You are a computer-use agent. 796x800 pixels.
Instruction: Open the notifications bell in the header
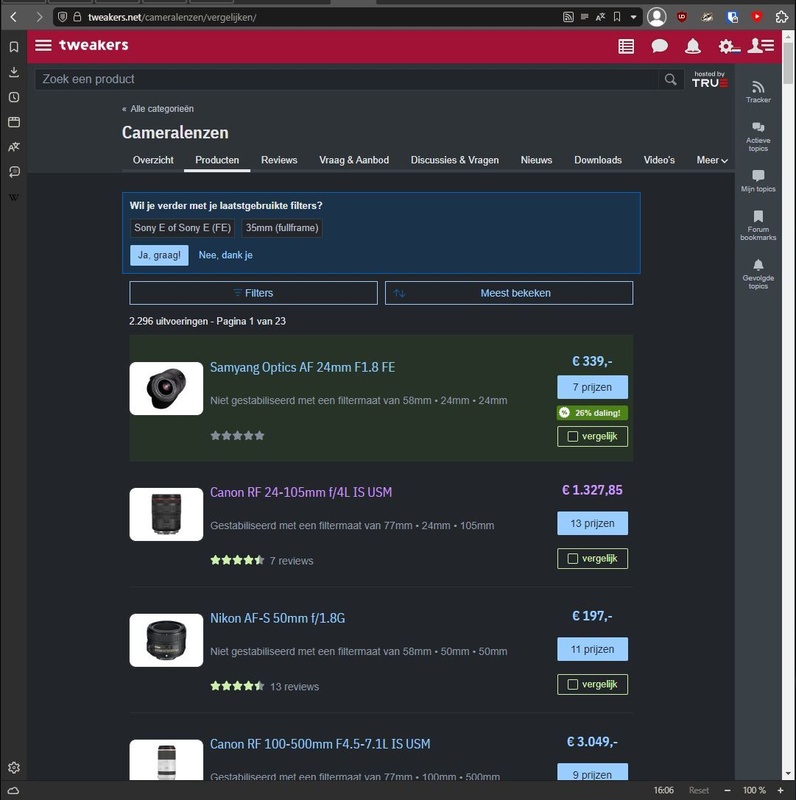[x=692, y=46]
